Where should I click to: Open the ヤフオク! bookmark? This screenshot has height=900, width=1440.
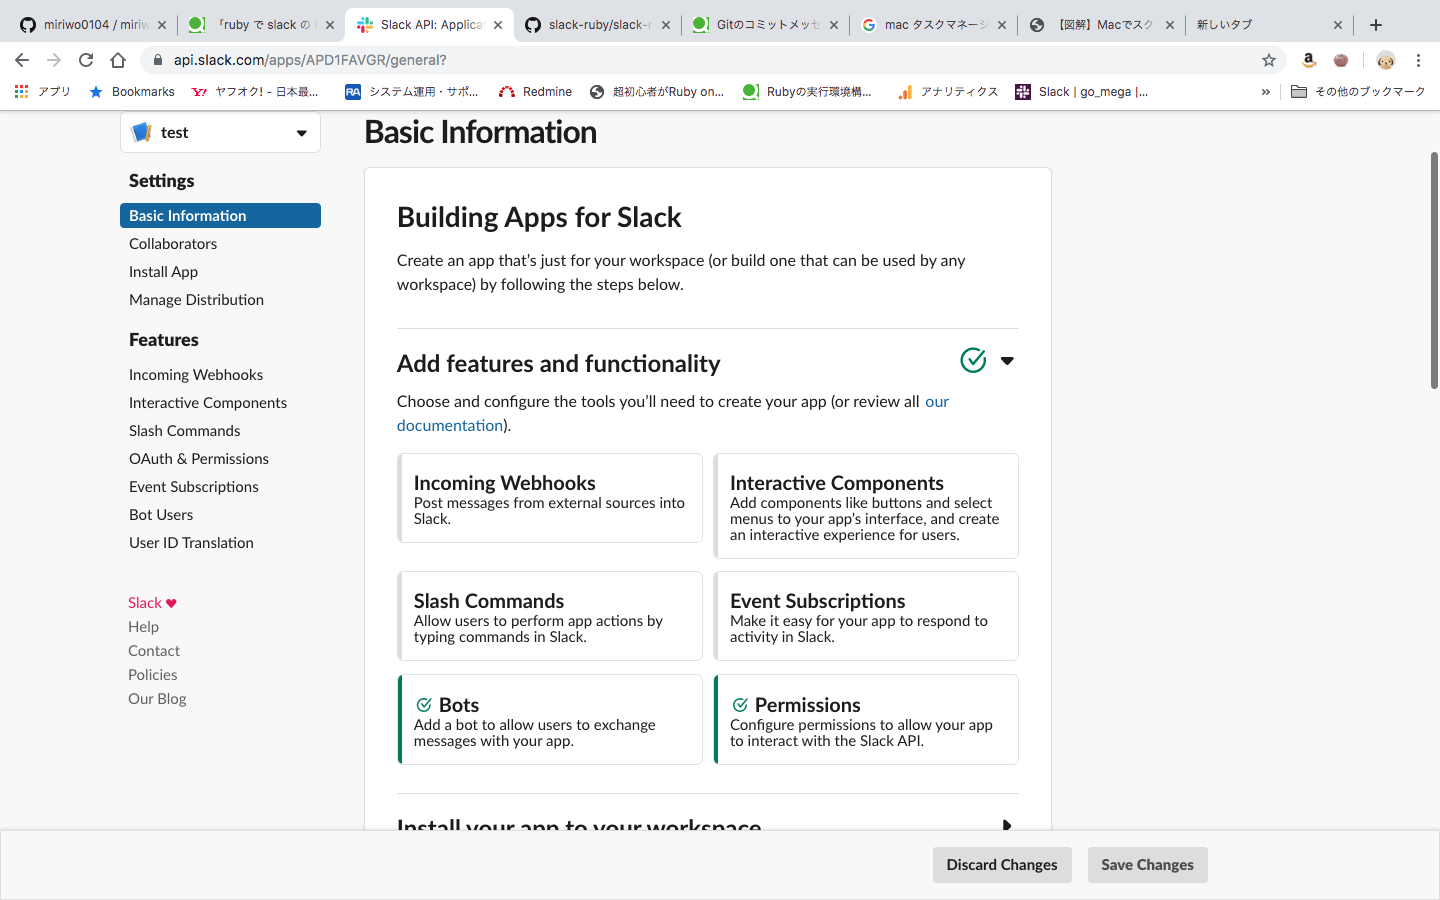click(254, 92)
